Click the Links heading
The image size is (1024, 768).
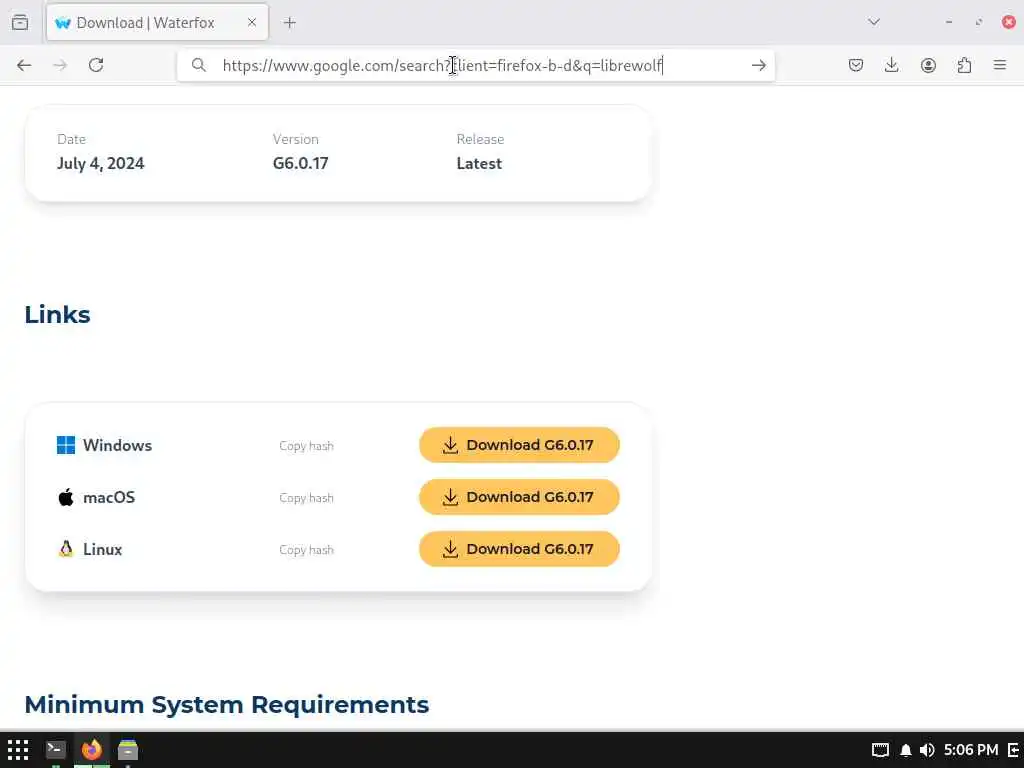(57, 315)
